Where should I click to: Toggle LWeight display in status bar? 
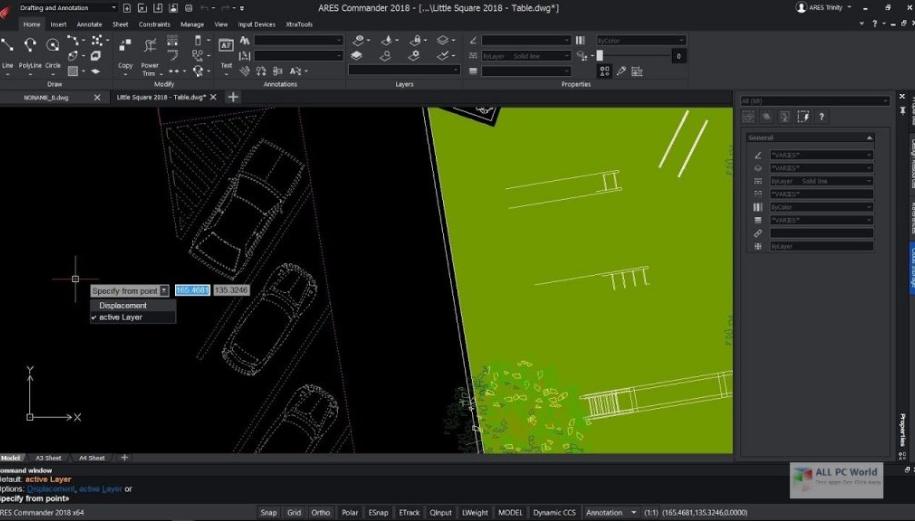click(475, 512)
